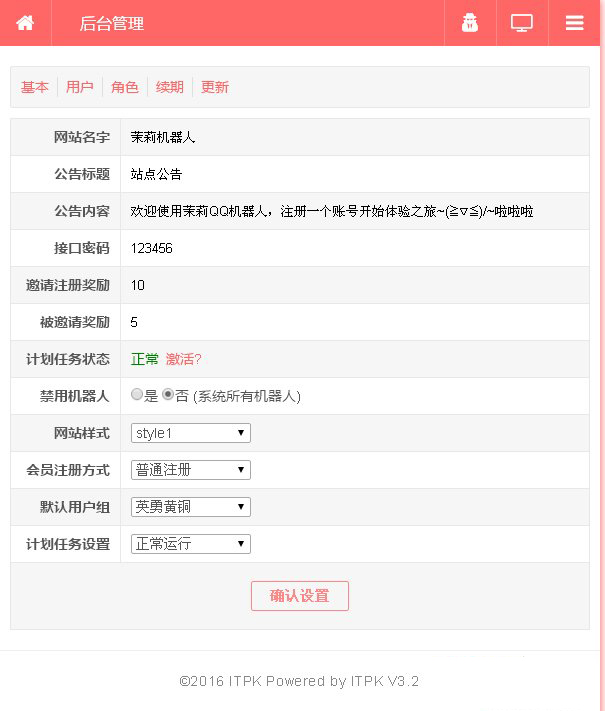Select 是 radio for 禁用机器人

coord(137,394)
